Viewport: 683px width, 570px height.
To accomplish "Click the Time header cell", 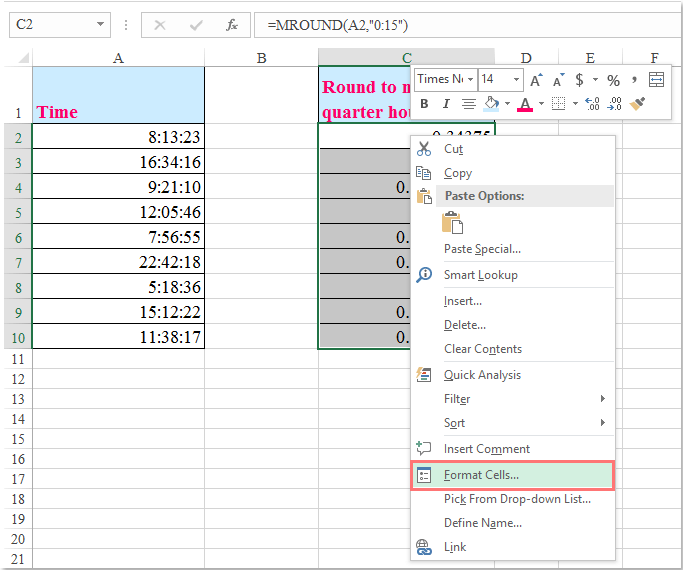I will (x=118, y=95).
